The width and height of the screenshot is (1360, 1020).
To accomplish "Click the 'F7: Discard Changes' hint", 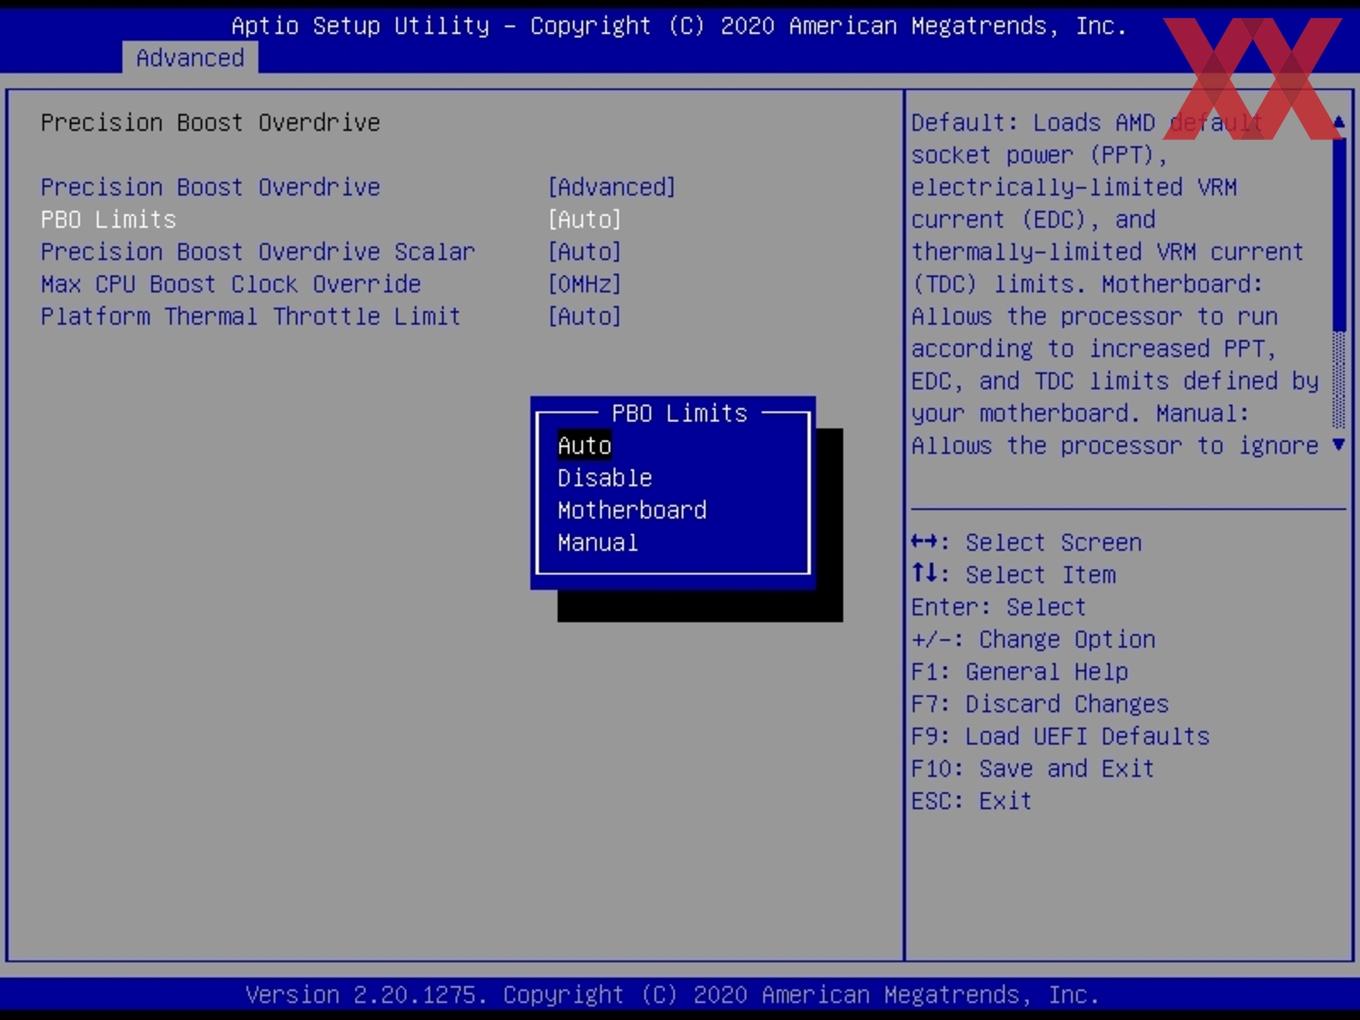I will 1040,703.
